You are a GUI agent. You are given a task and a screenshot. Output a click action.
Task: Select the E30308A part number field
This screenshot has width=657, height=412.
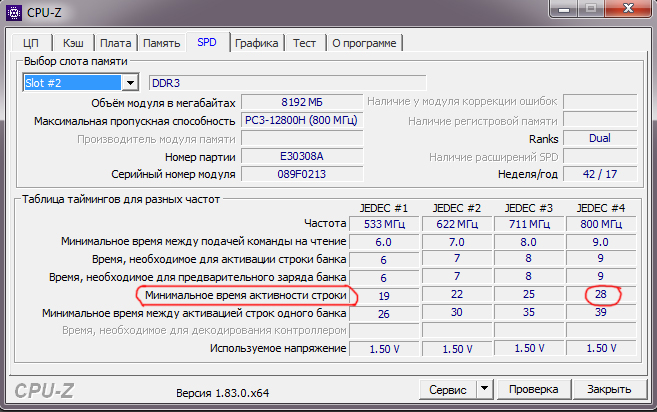click(302, 156)
